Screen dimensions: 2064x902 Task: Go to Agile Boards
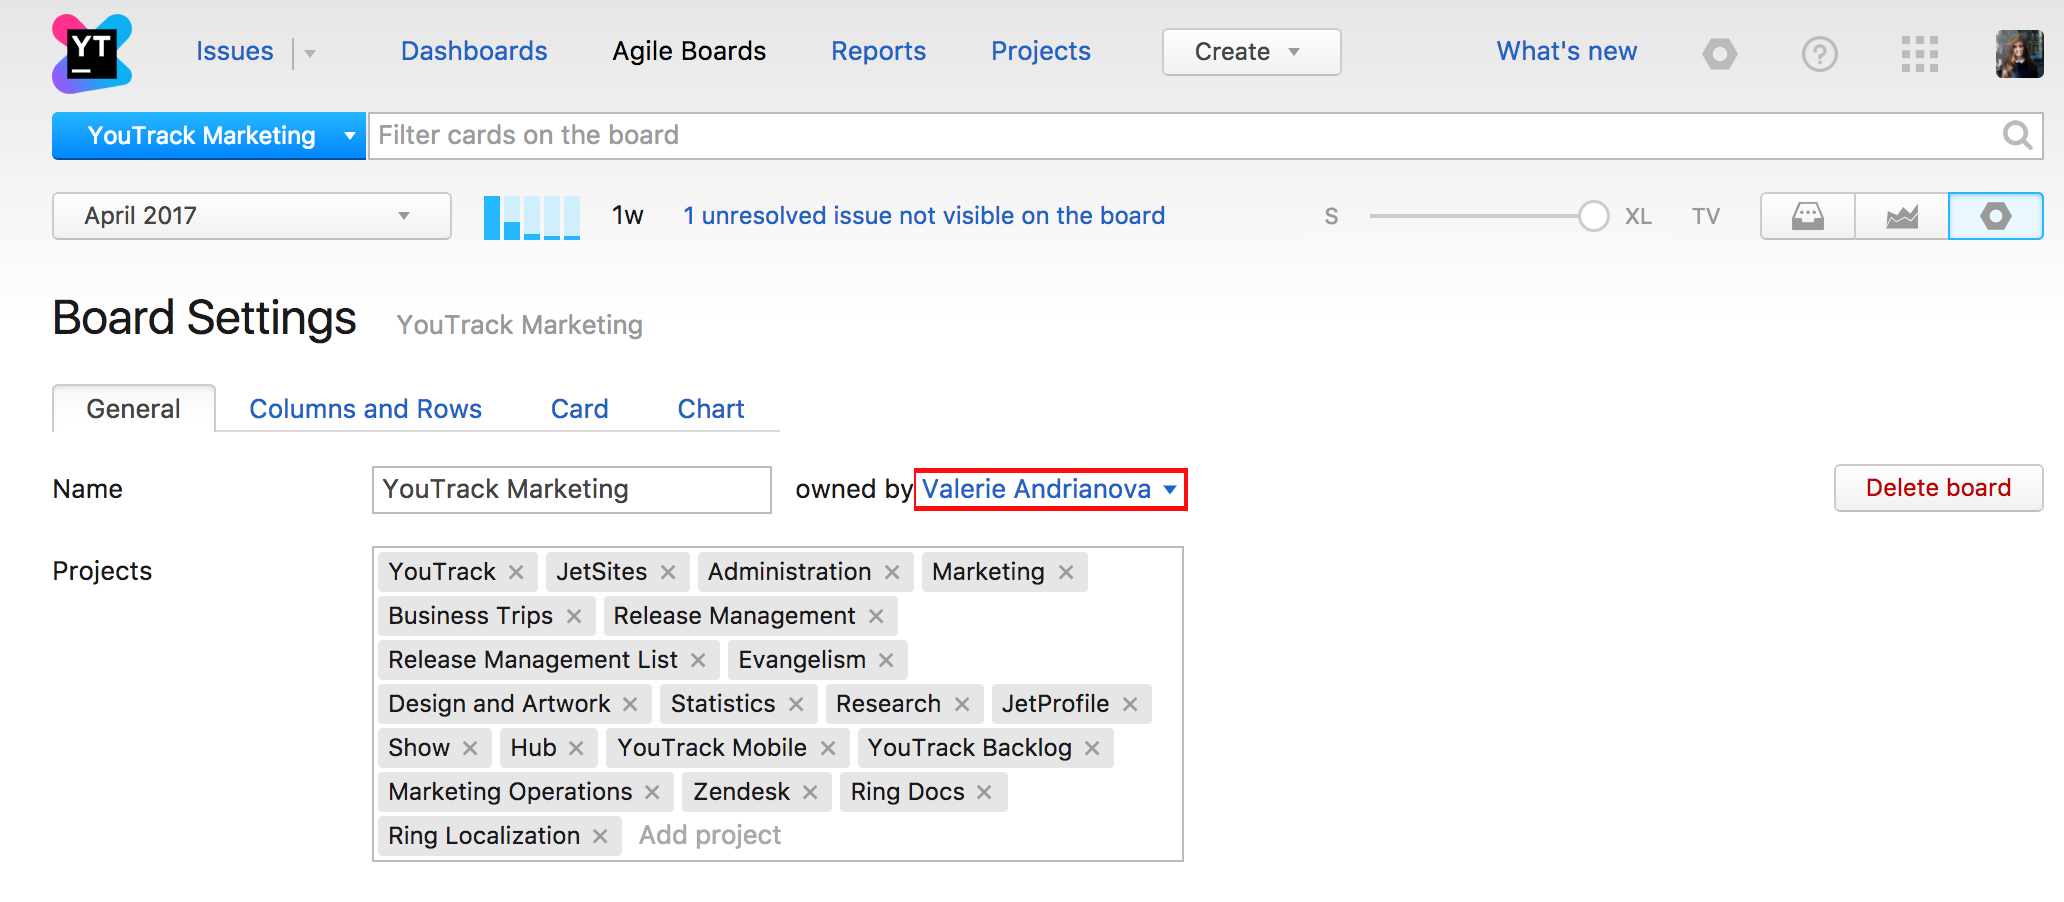tap(689, 51)
